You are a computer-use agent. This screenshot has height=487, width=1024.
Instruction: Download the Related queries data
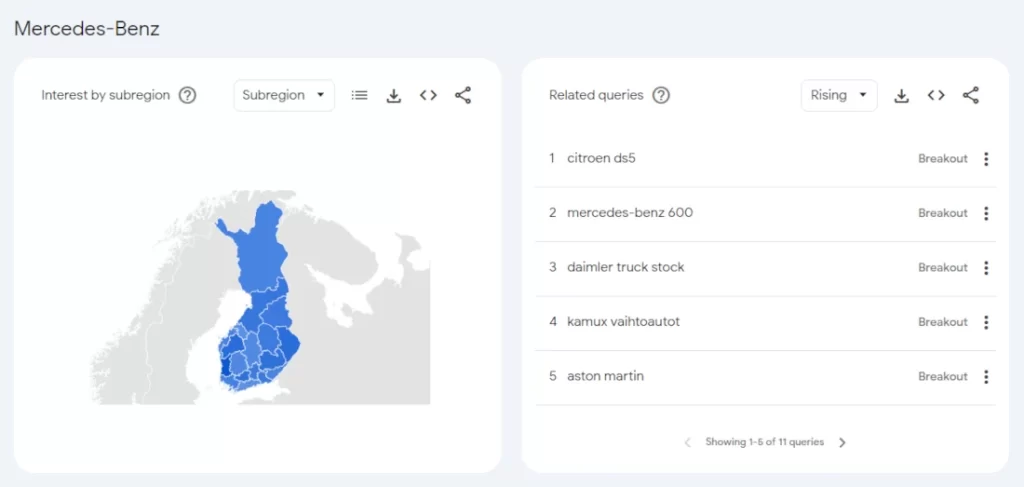(901, 95)
